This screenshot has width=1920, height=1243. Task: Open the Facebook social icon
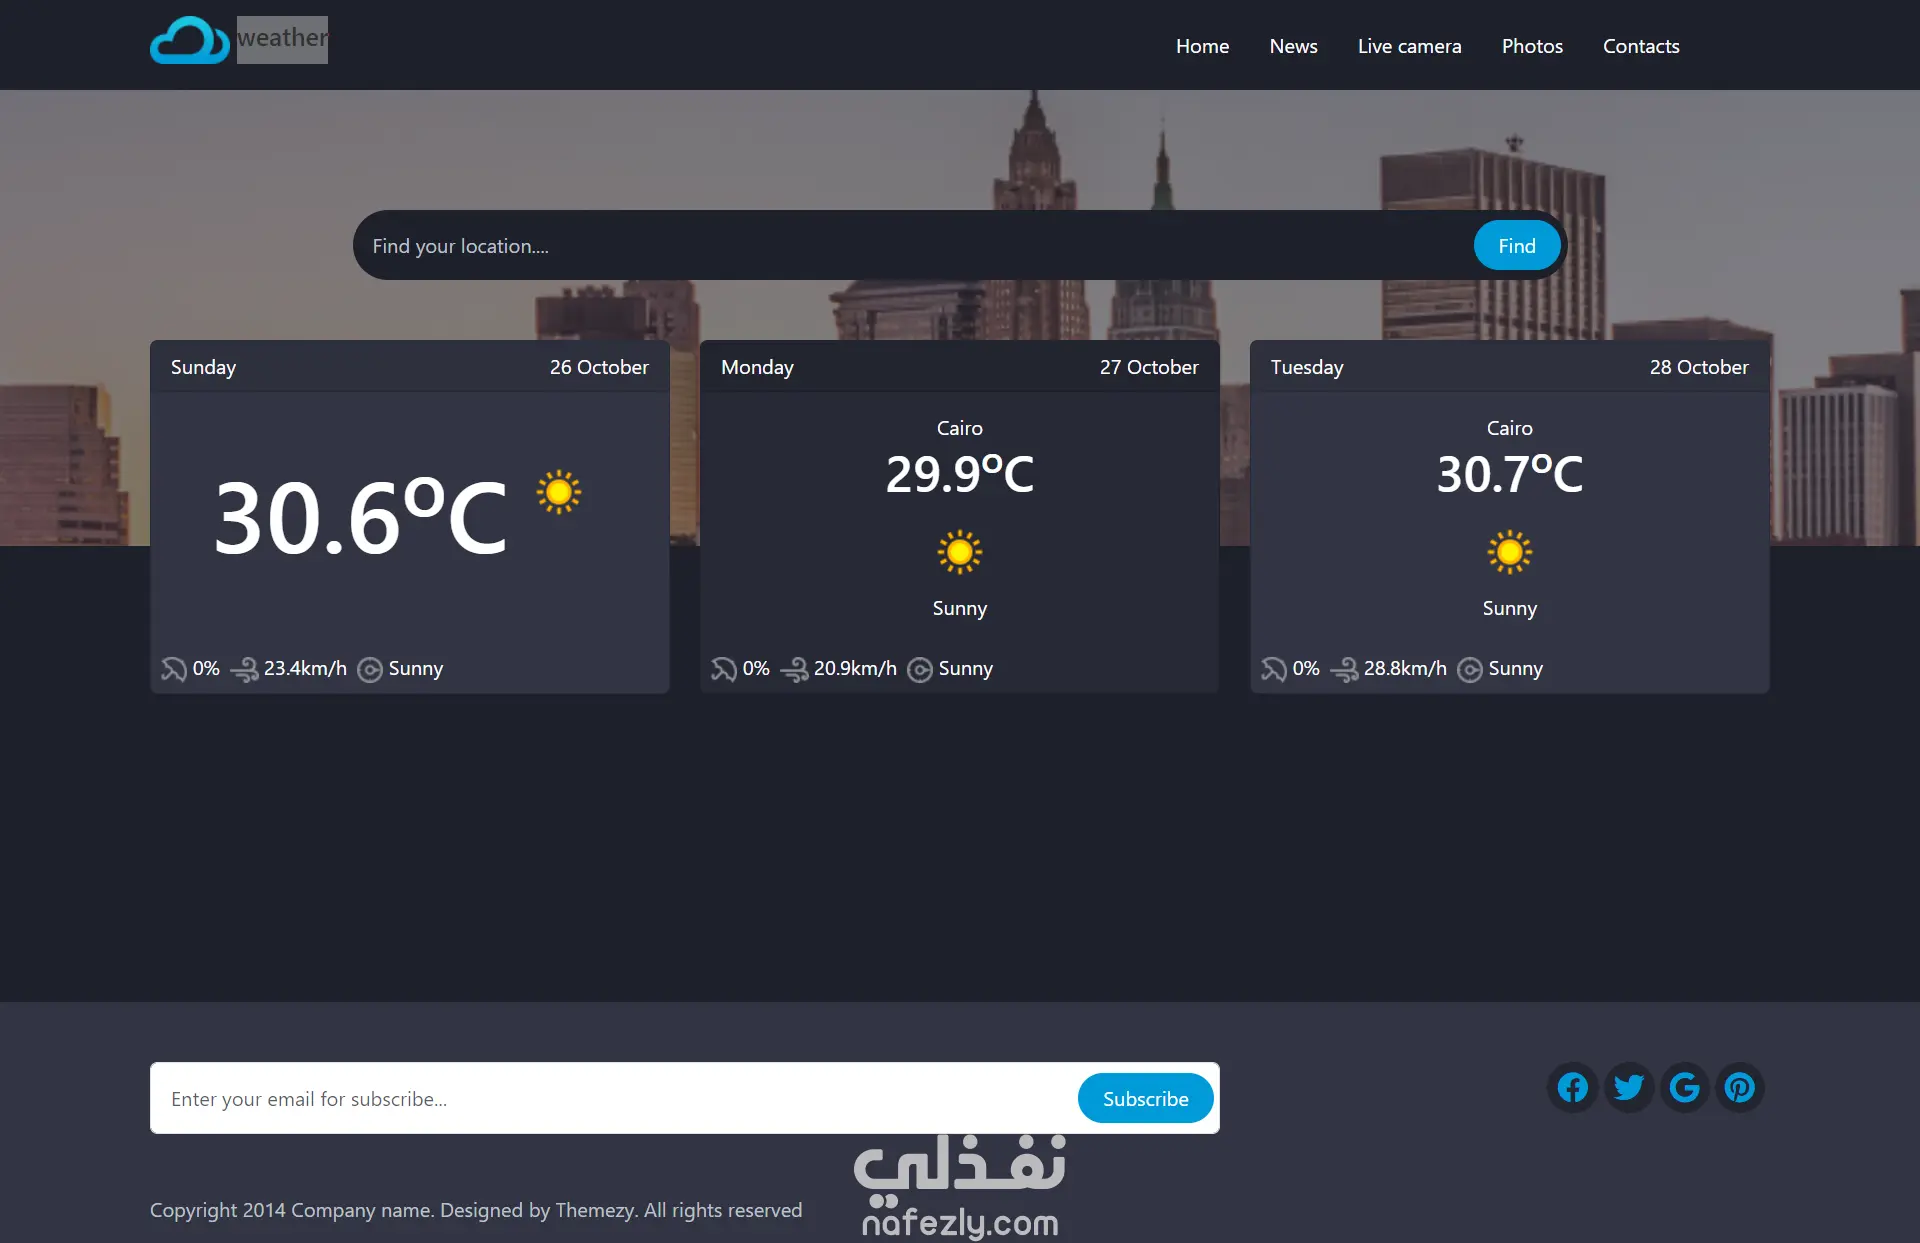coord(1573,1087)
